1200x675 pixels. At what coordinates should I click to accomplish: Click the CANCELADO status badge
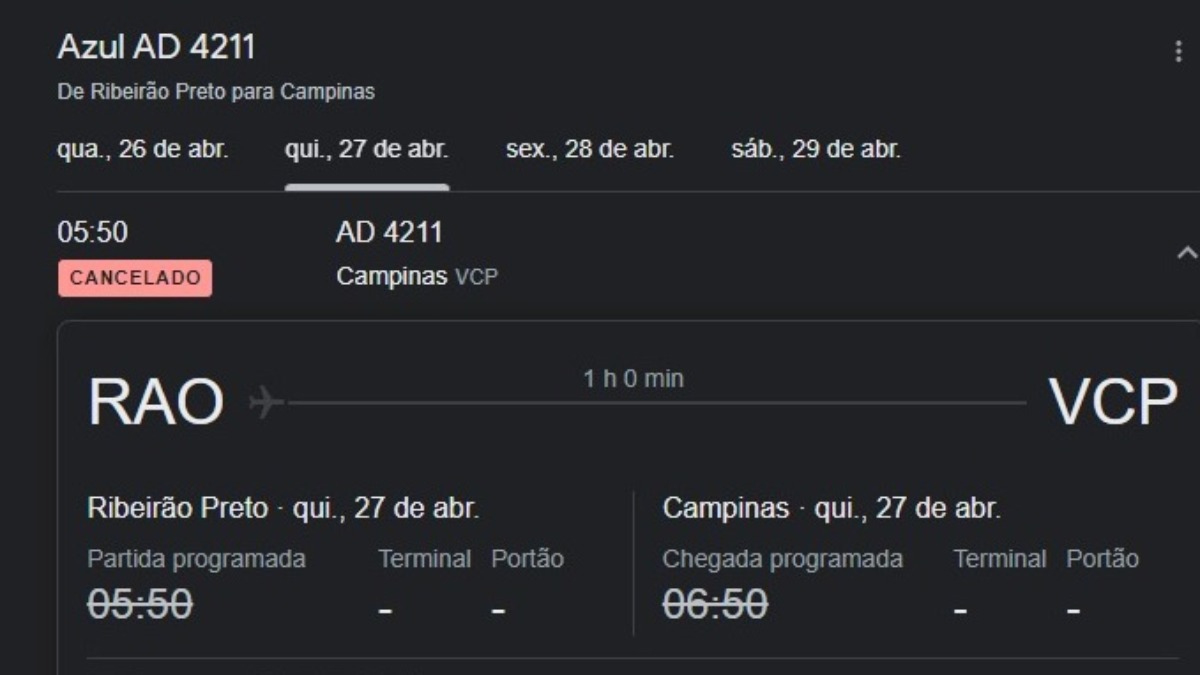click(x=134, y=279)
